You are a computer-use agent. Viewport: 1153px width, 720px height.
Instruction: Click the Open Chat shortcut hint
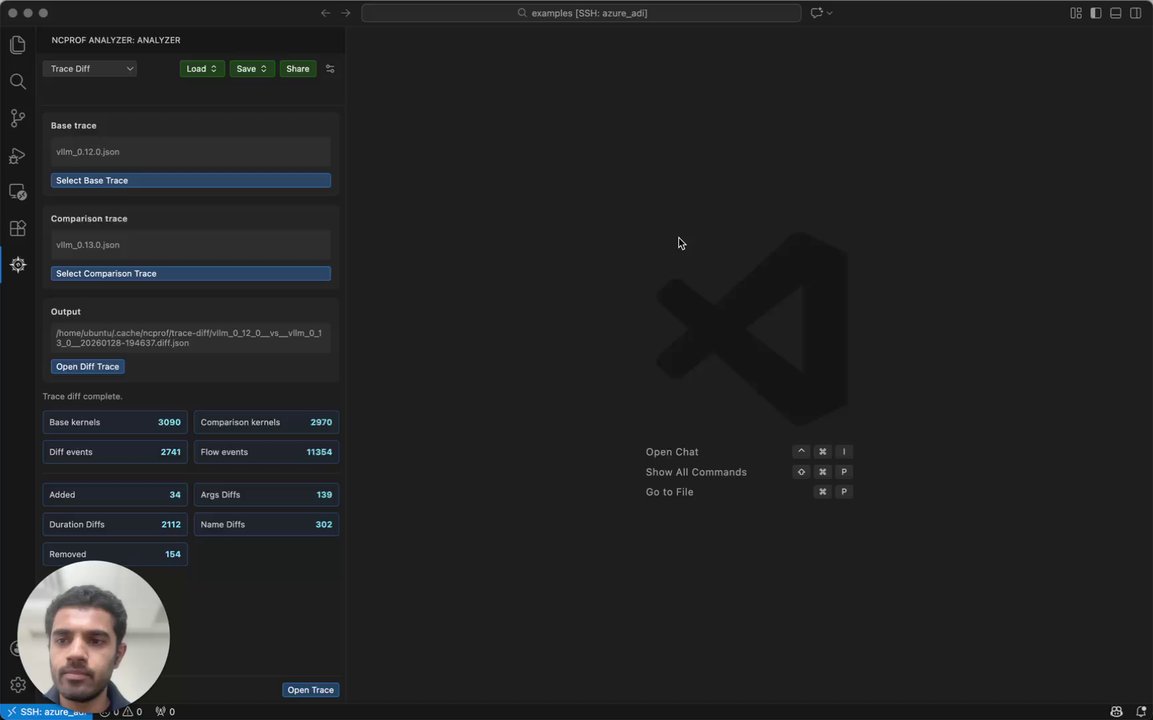pyautogui.click(x=672, y=452)
